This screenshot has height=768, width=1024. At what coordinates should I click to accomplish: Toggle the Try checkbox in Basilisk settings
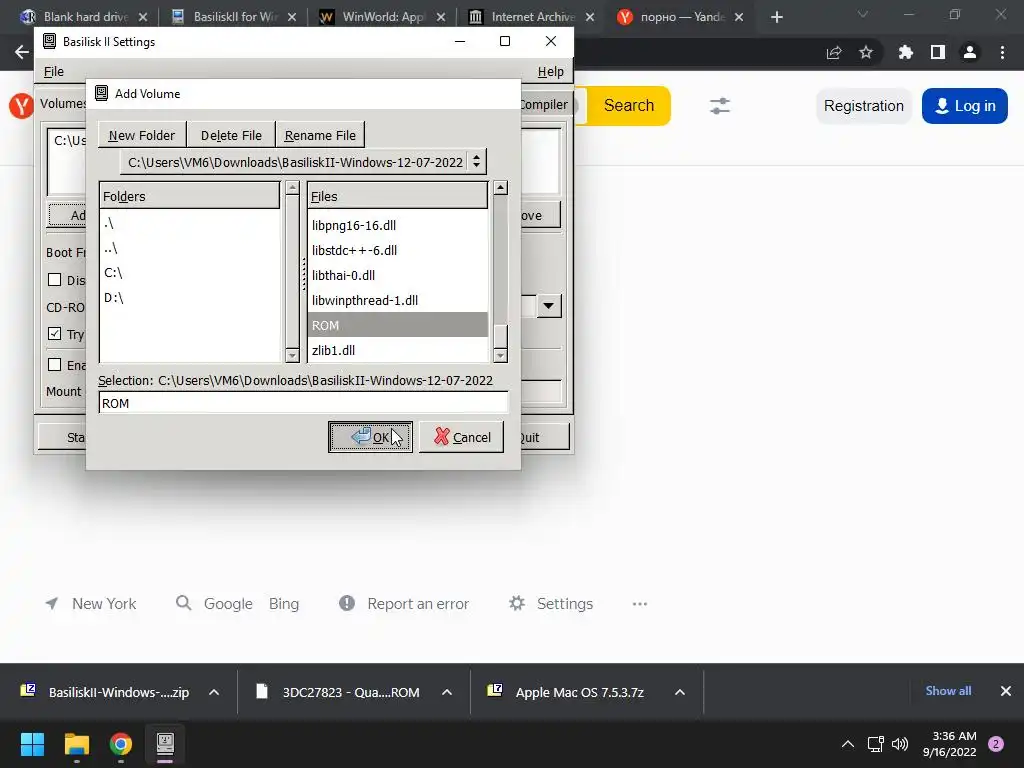(x=55, y=334)
